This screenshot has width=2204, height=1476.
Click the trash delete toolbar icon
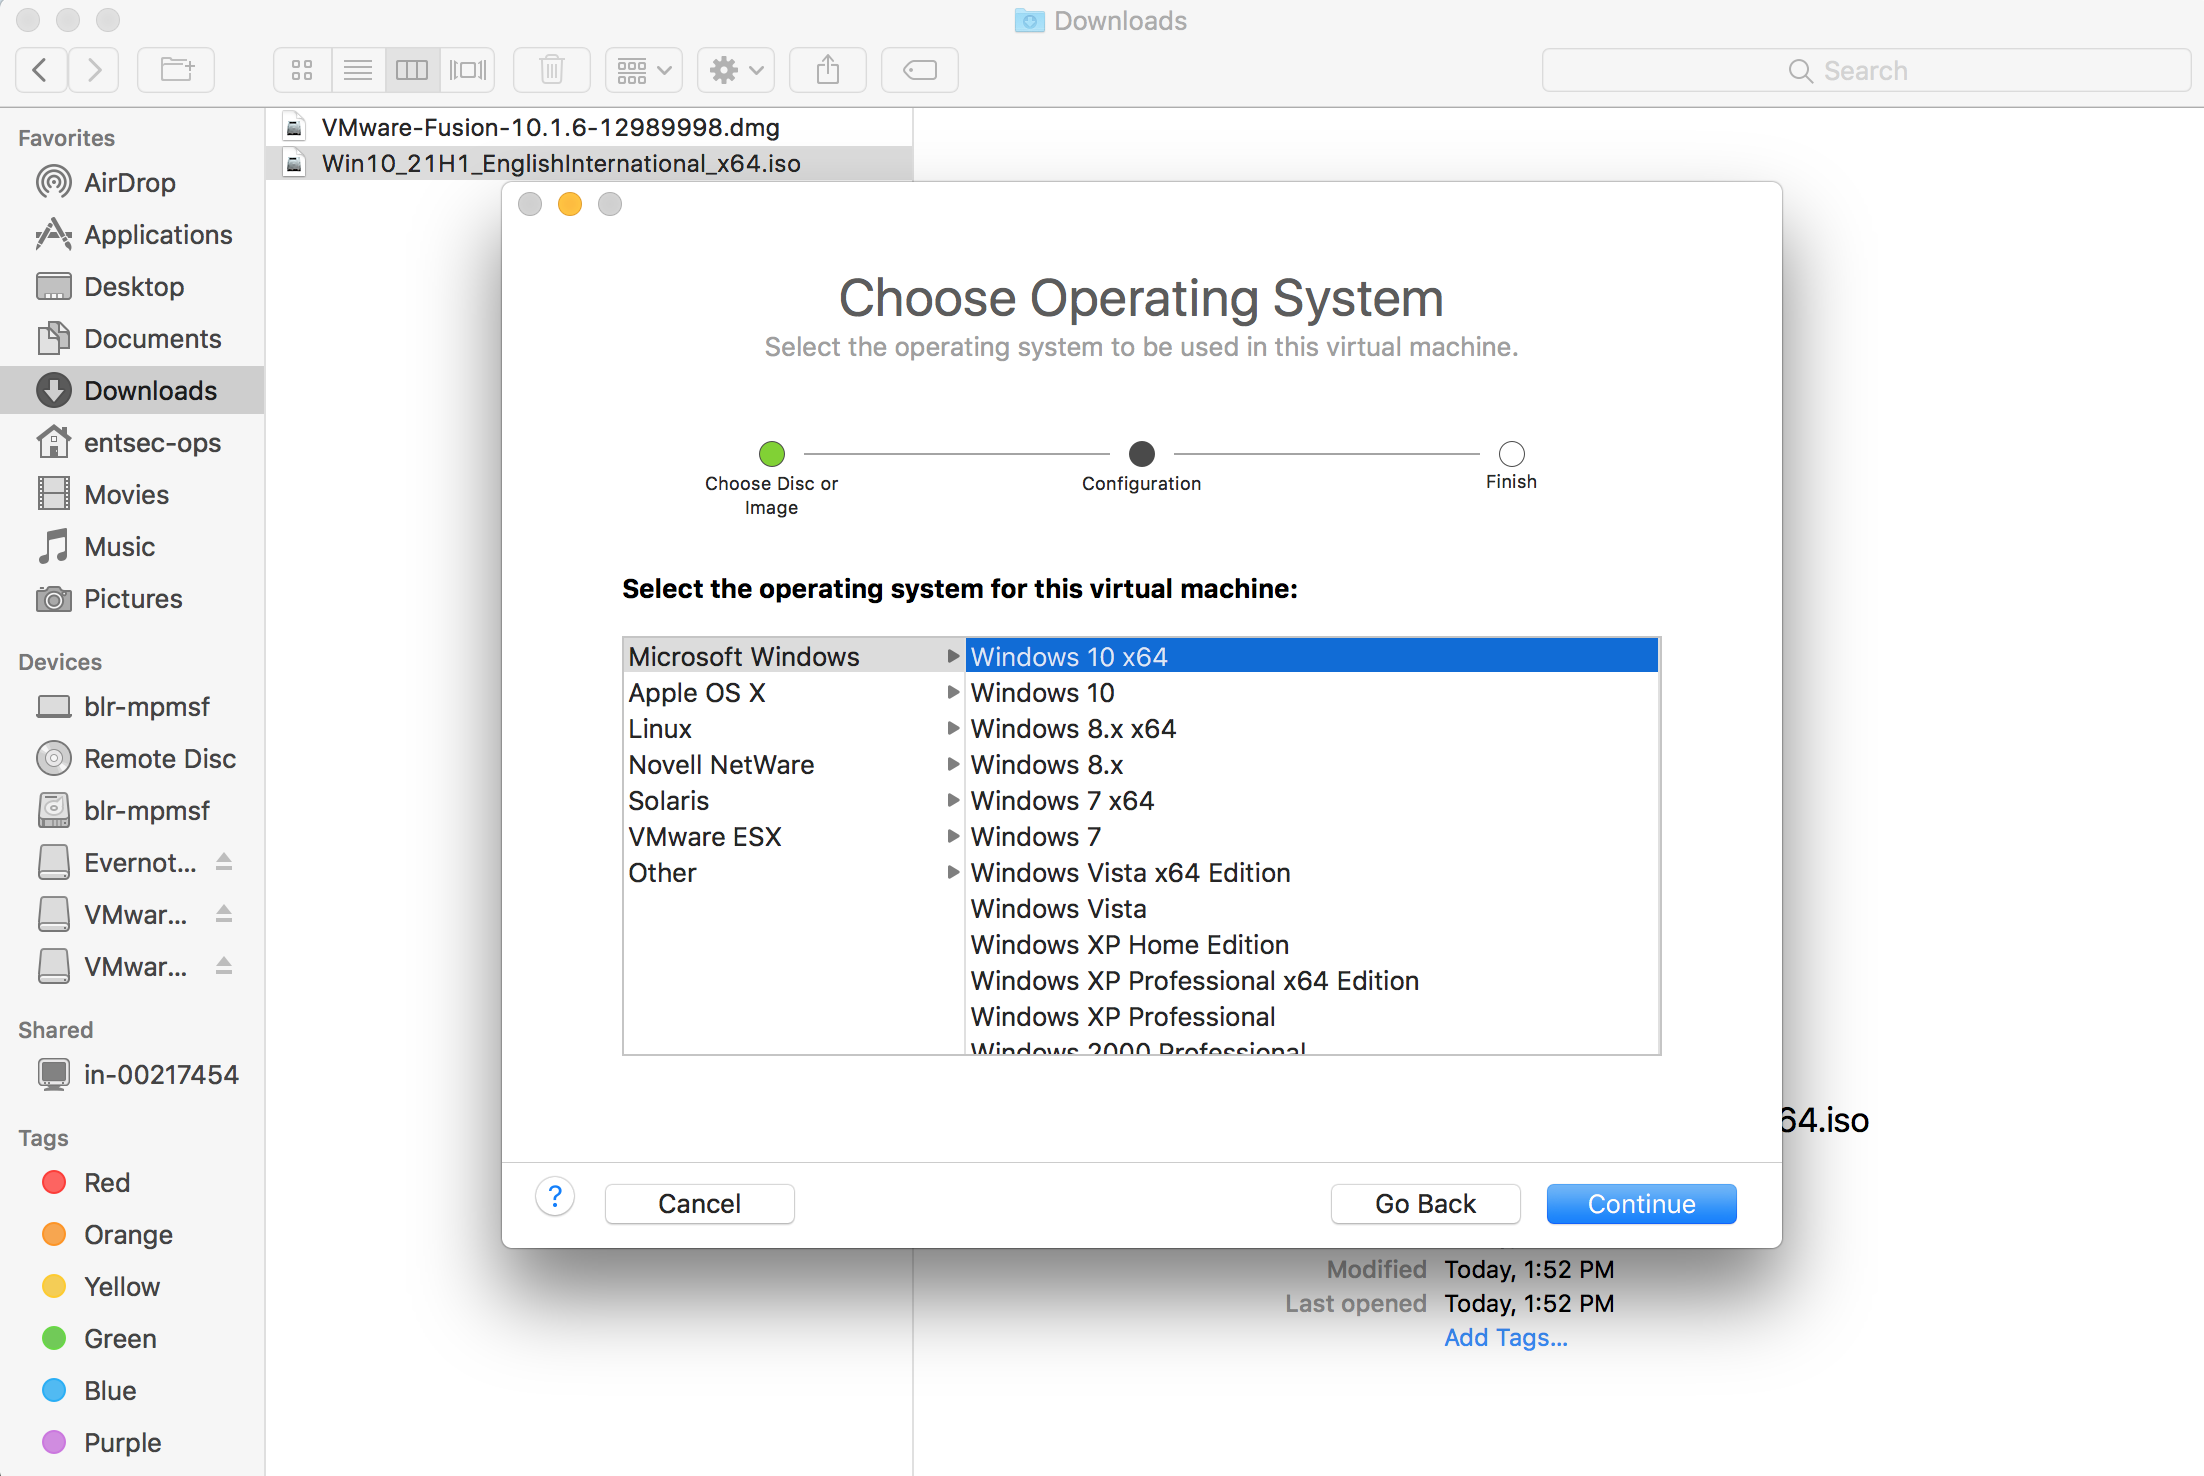click(551, 70)
